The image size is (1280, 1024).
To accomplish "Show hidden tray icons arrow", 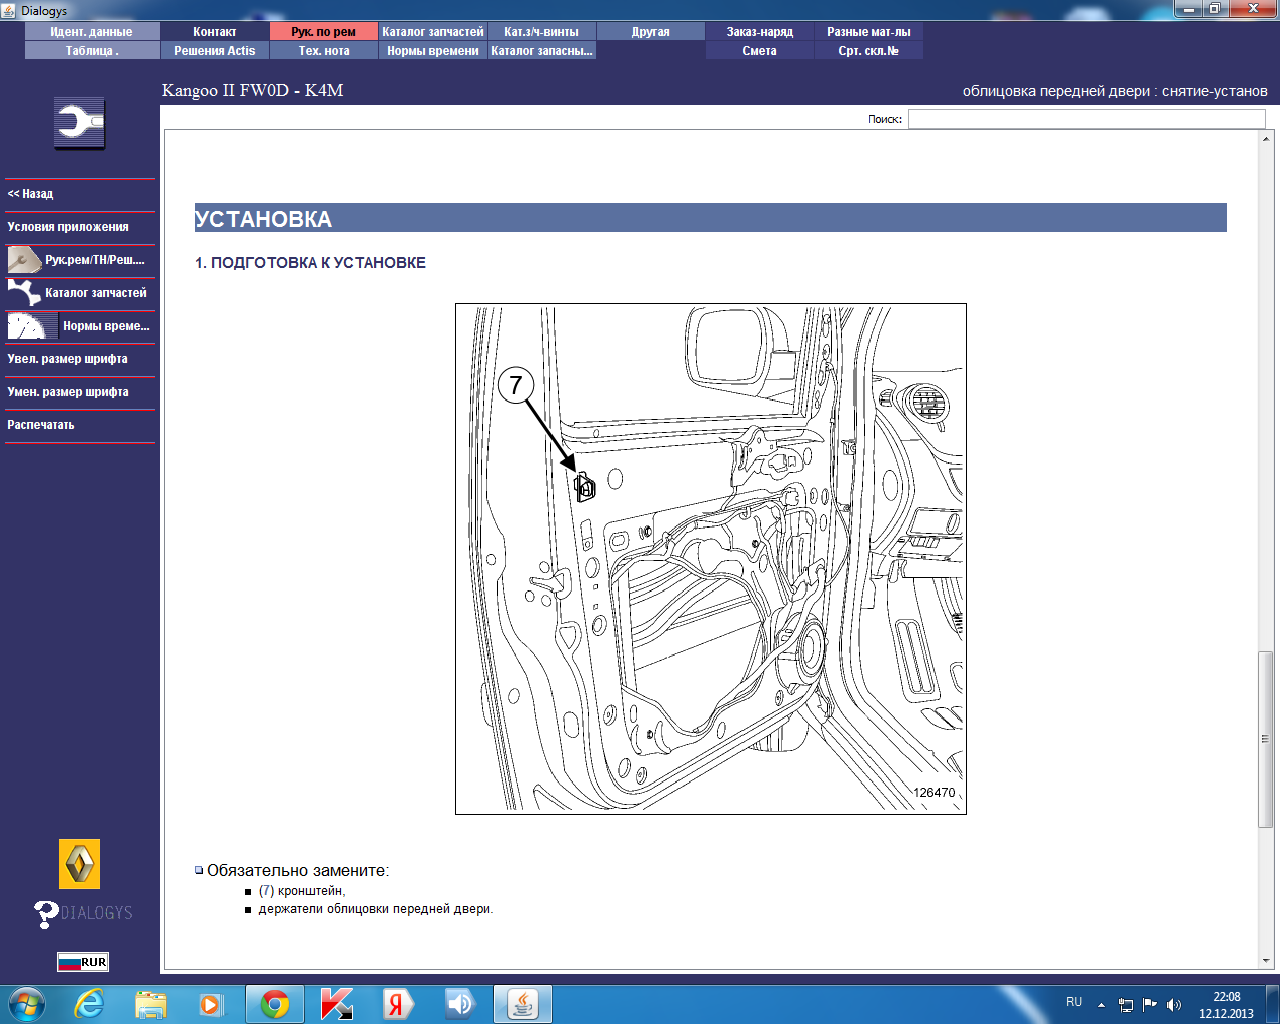I will point(1101,1005).
